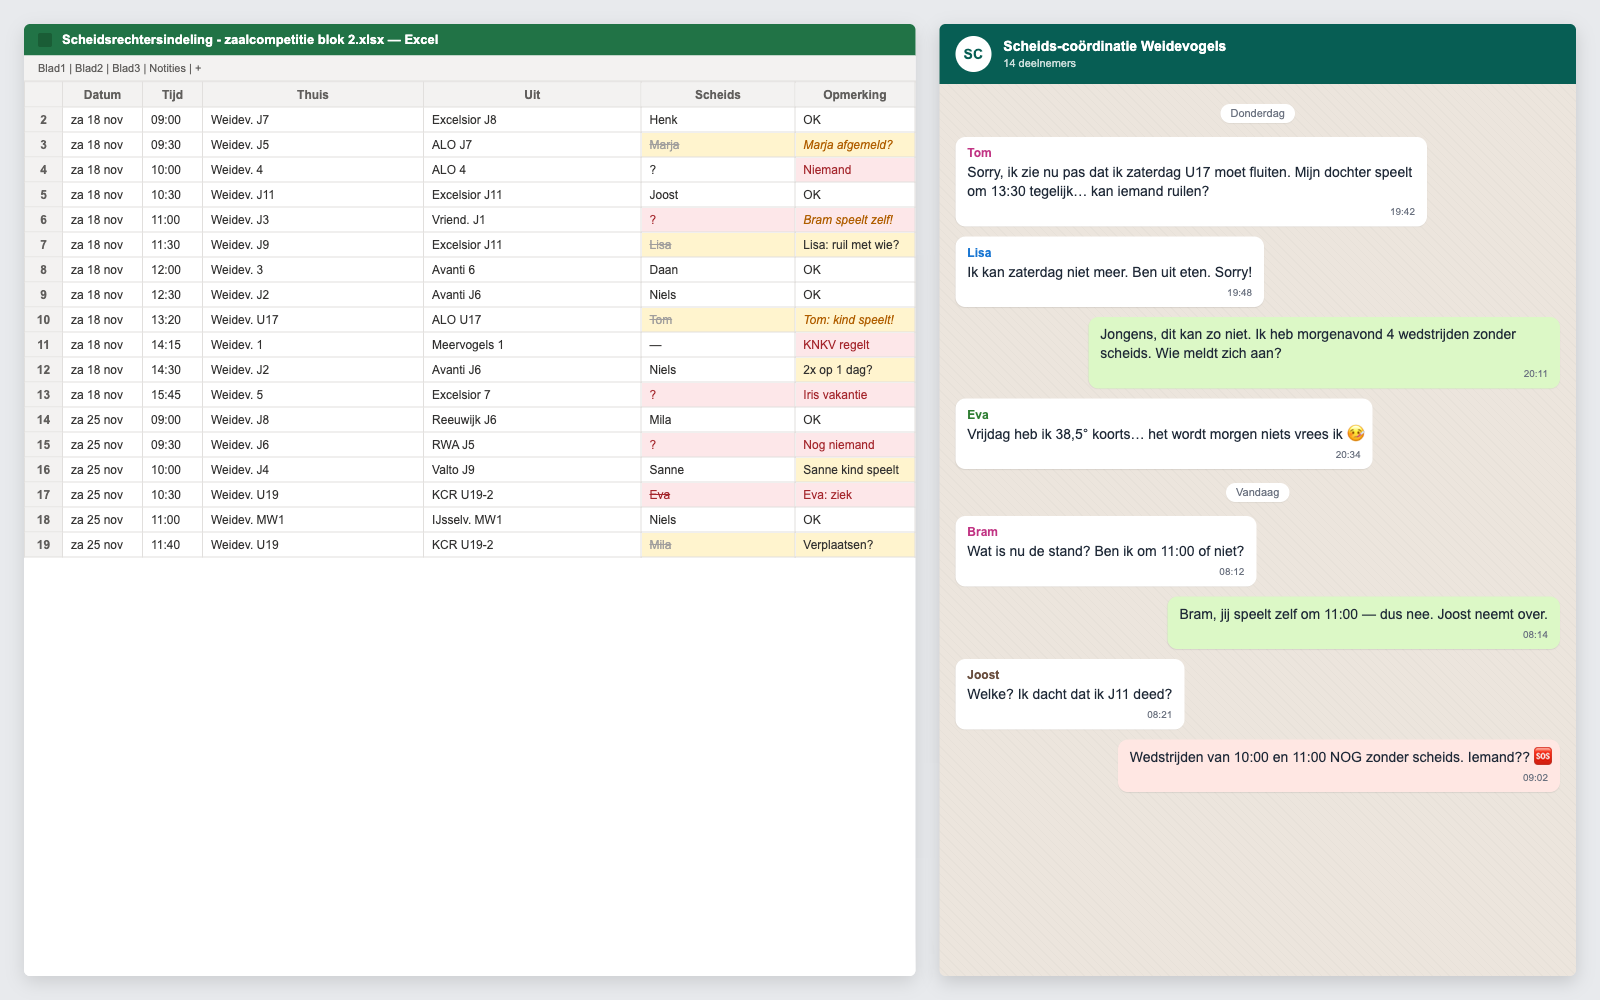Click Joost's 'Welke?' message bubble
The image size is (1600, 1000).
(1070, 694)
